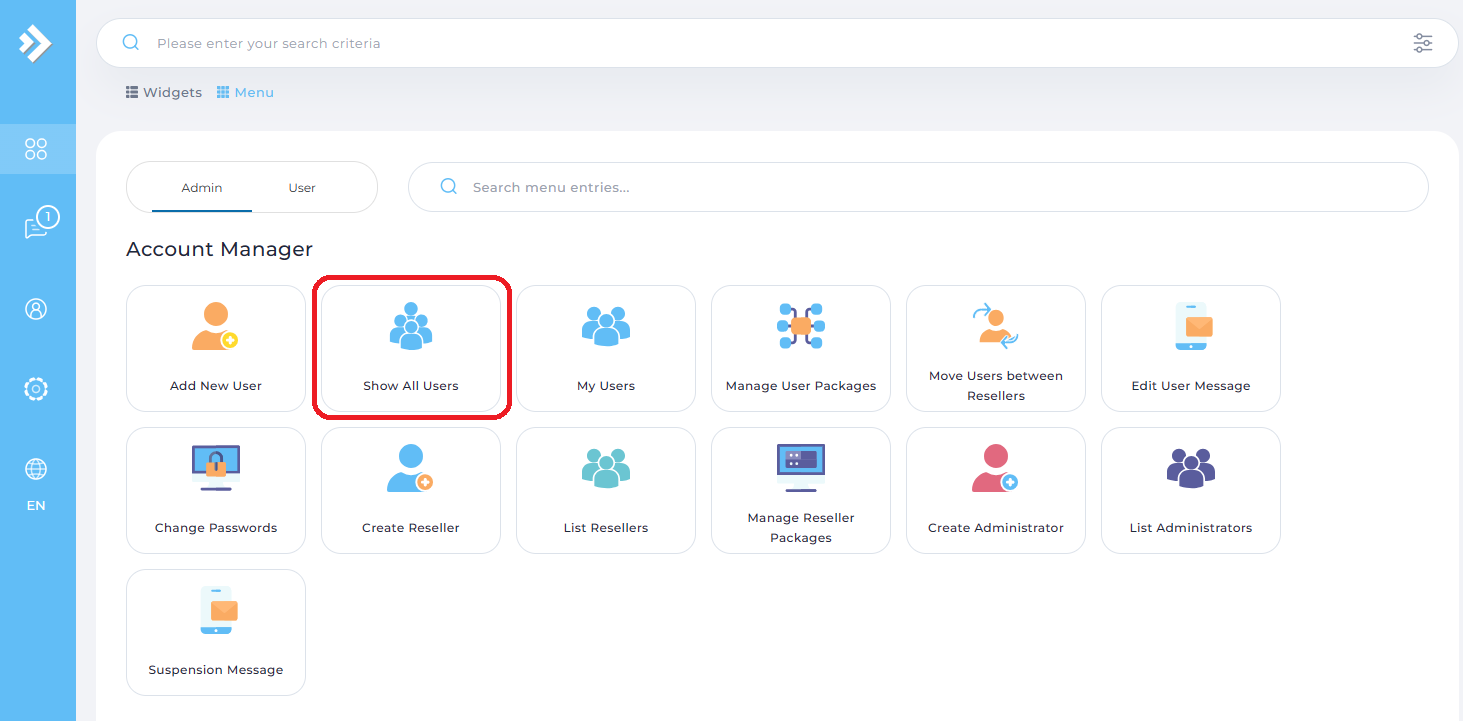Image resolution: width=1463 pixels, height=721 pixels.
Task: Open Change Passwords tile
Action: point(216,490)
